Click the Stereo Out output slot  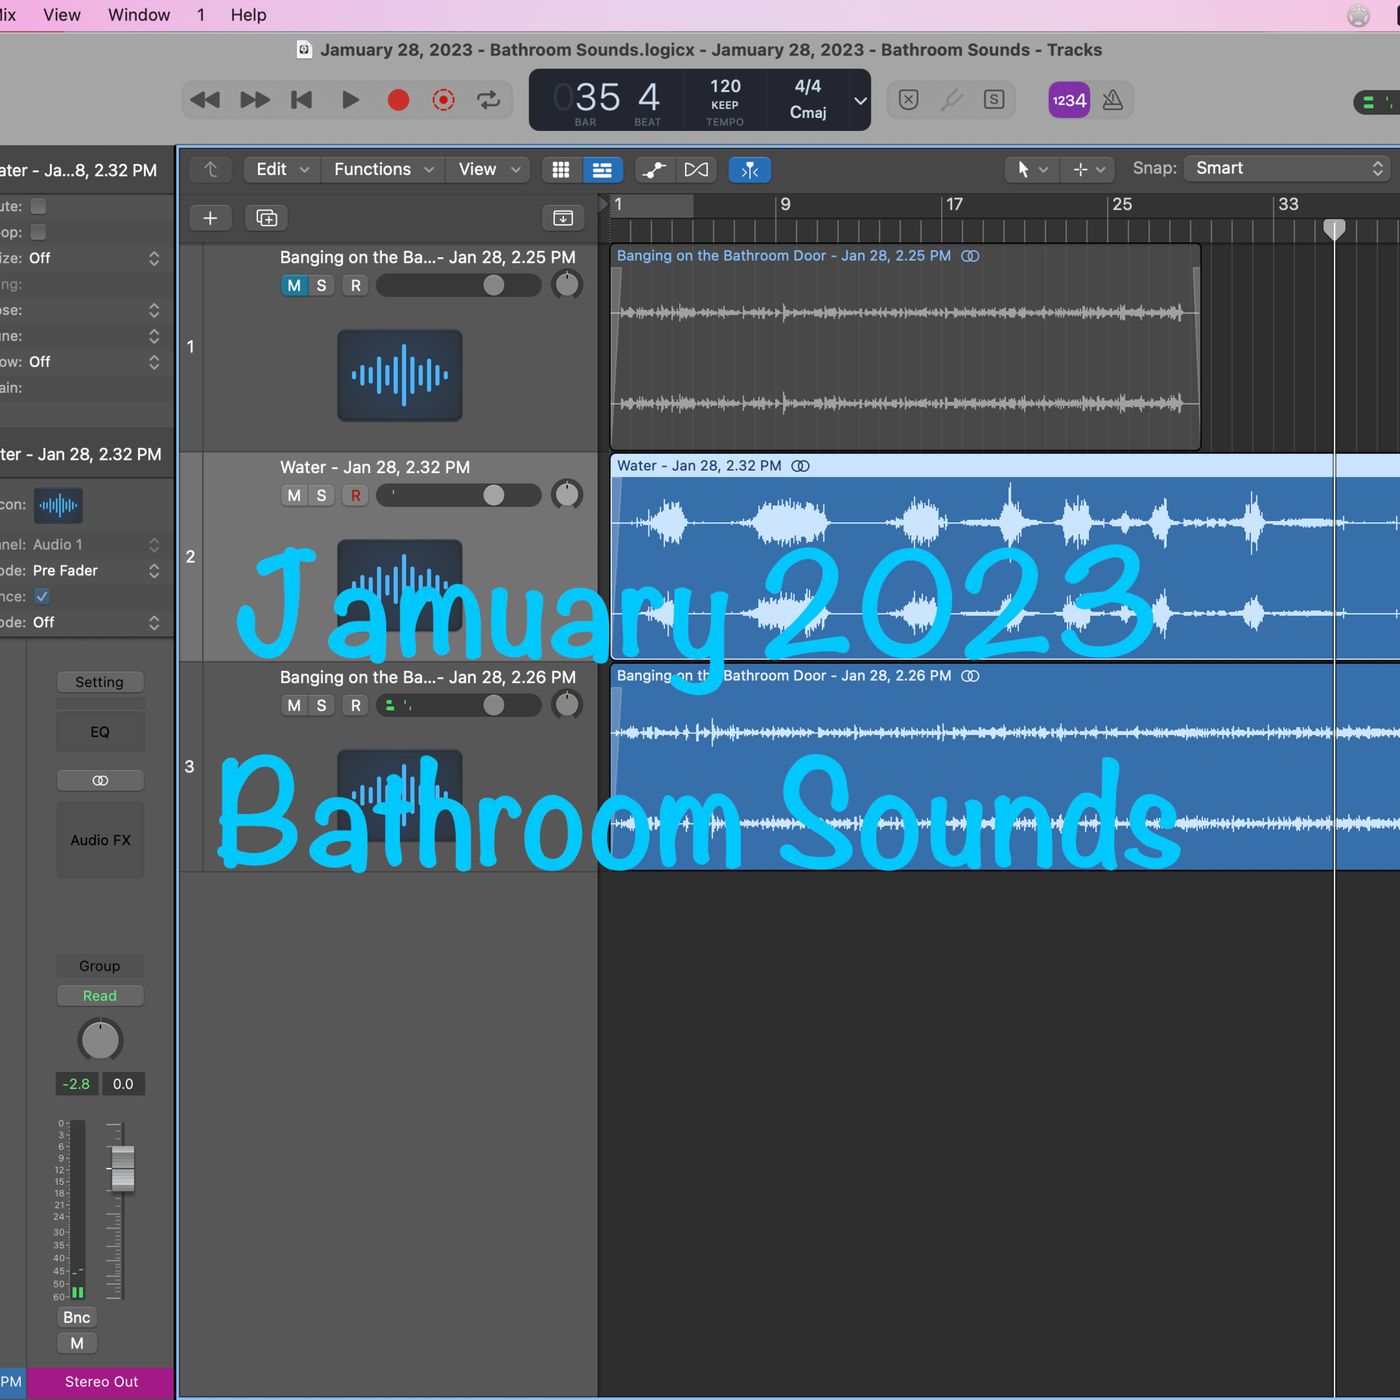coord(100,1382)
